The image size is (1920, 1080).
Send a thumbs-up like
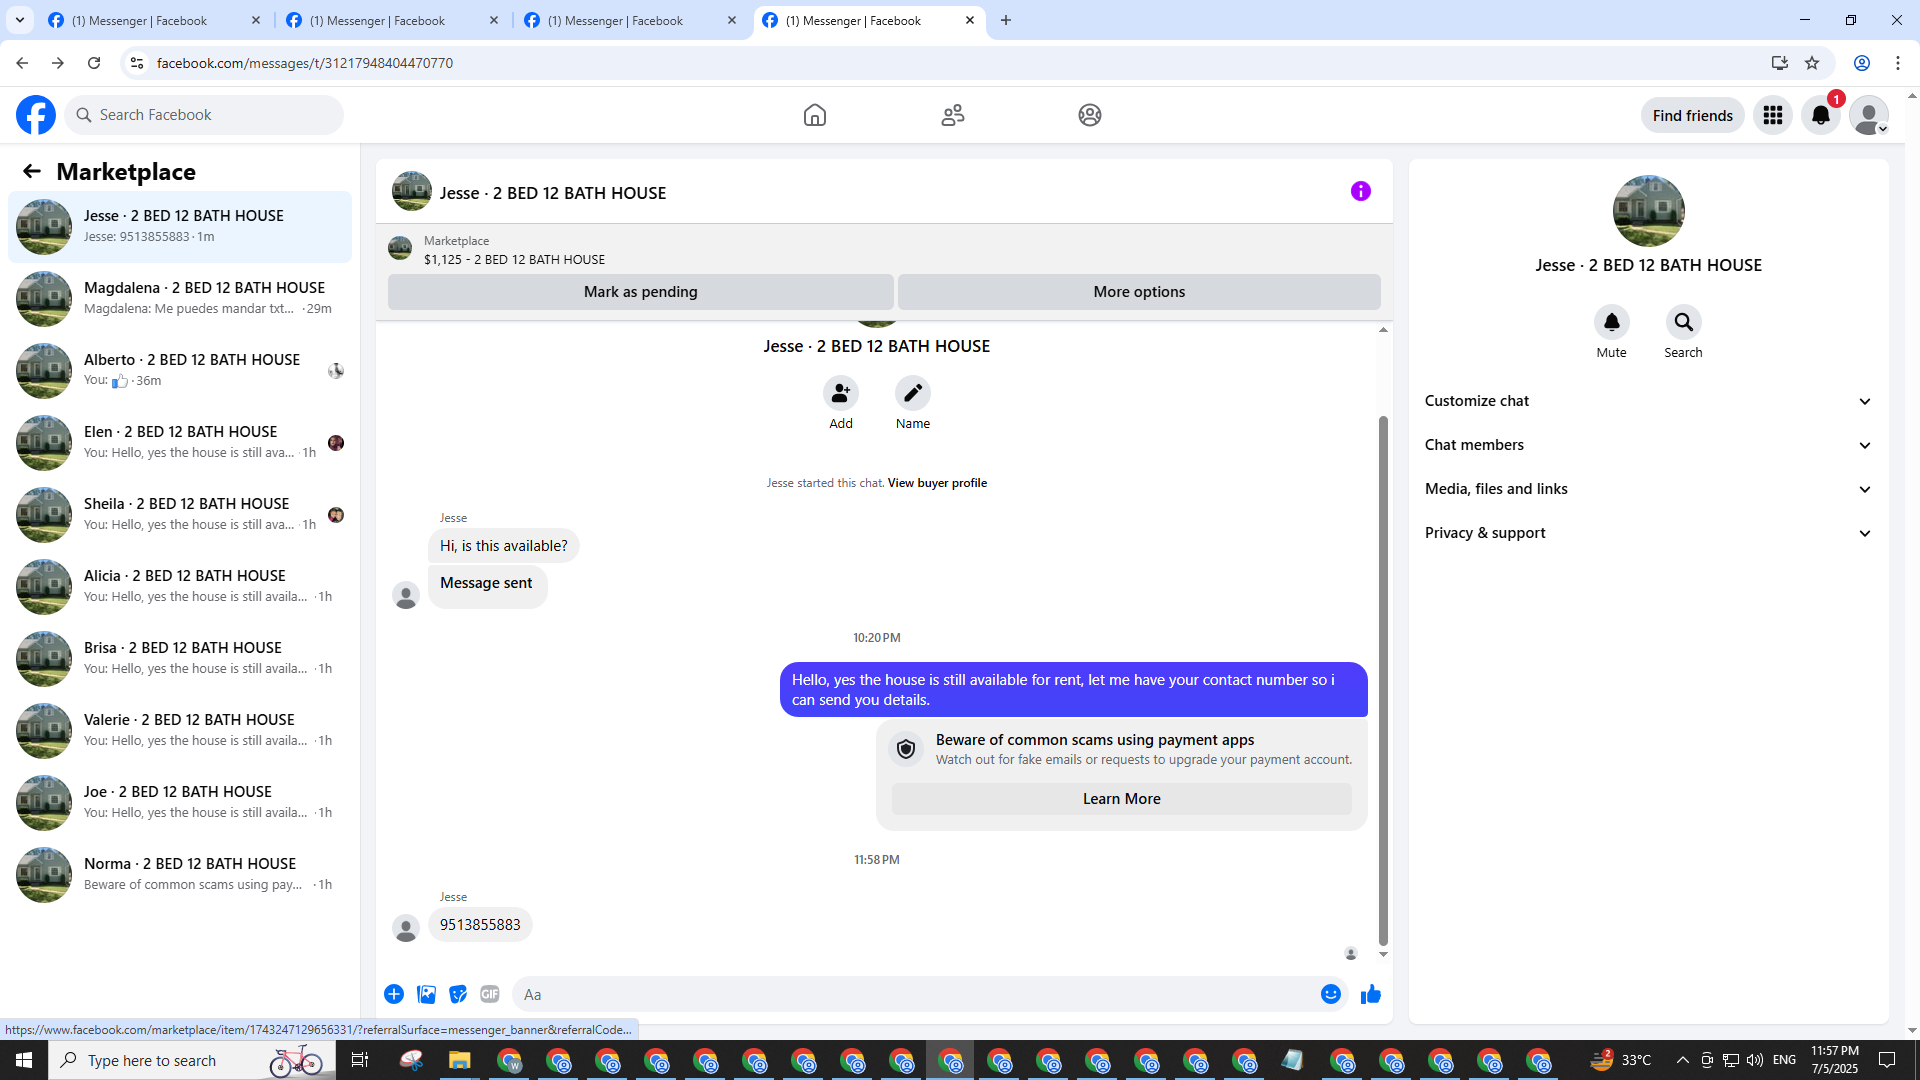pos(1370,994)
